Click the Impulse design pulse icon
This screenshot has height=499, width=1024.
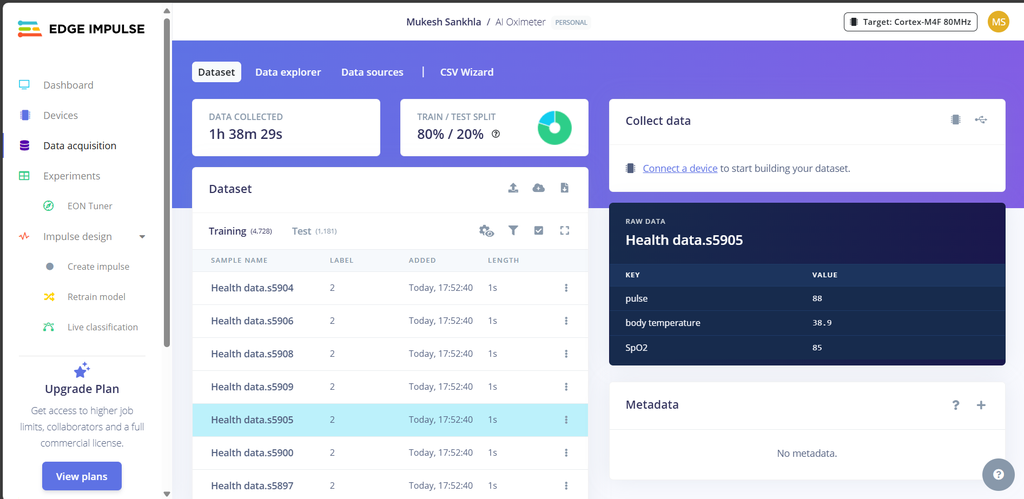24,236
